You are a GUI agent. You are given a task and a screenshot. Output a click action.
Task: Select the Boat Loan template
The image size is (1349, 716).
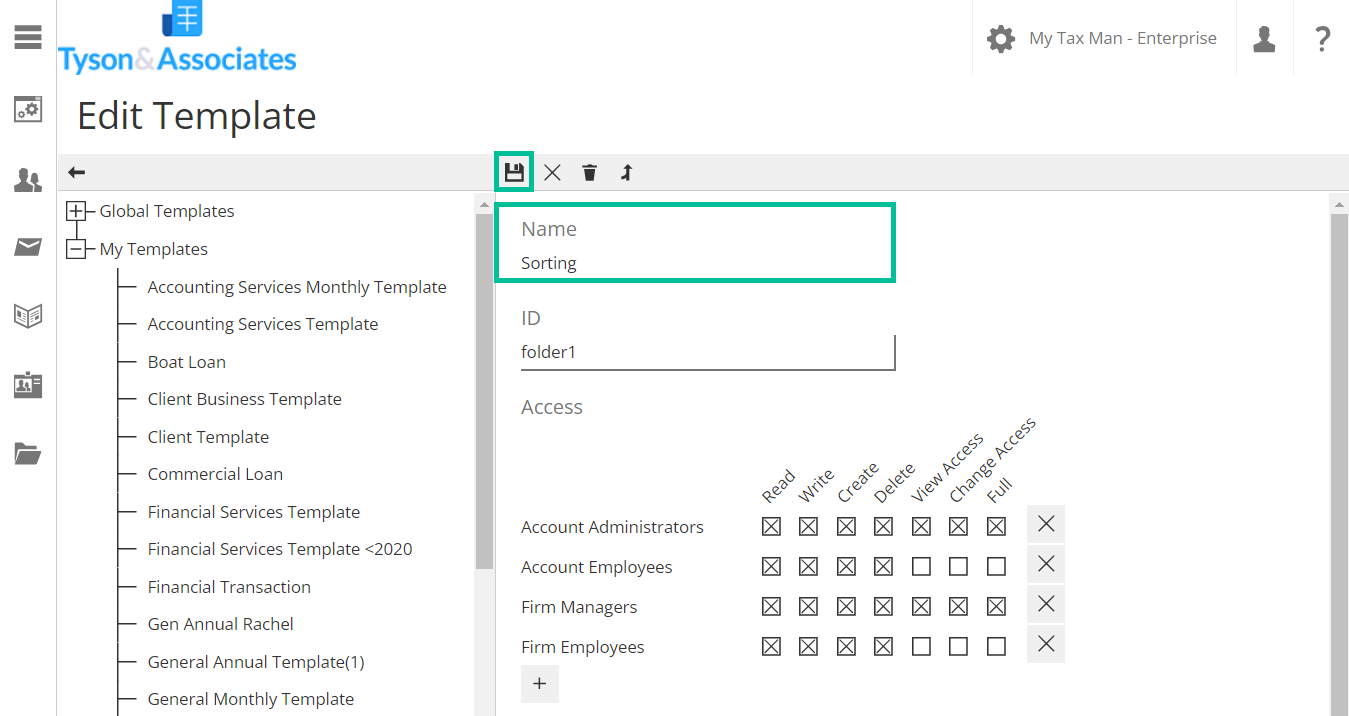187,361
